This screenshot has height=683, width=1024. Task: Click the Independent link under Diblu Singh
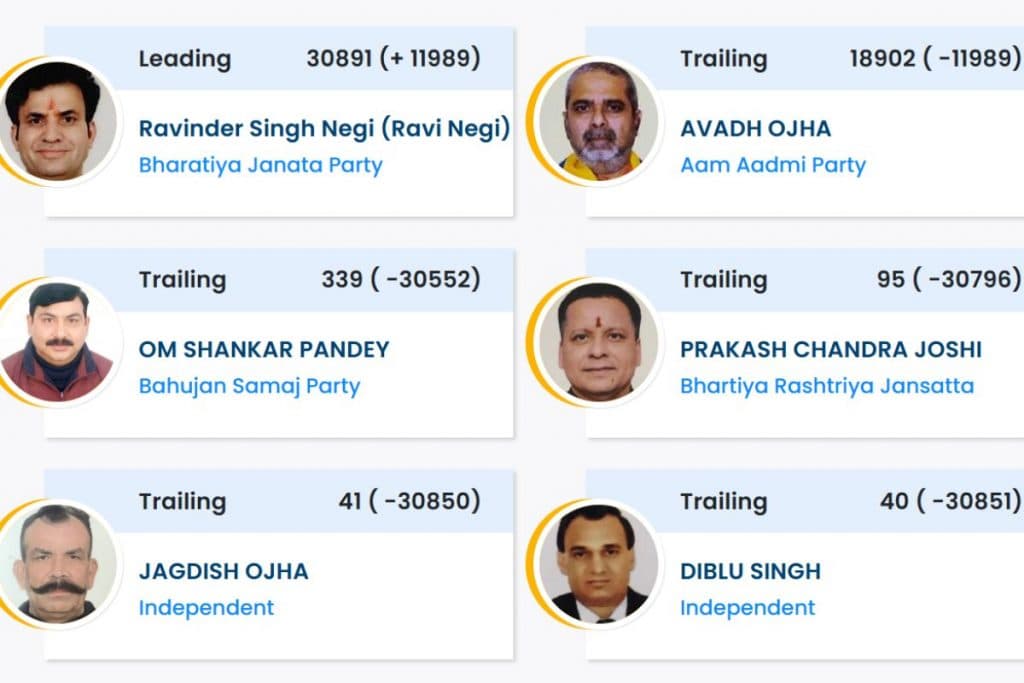[x=748, y=607]
